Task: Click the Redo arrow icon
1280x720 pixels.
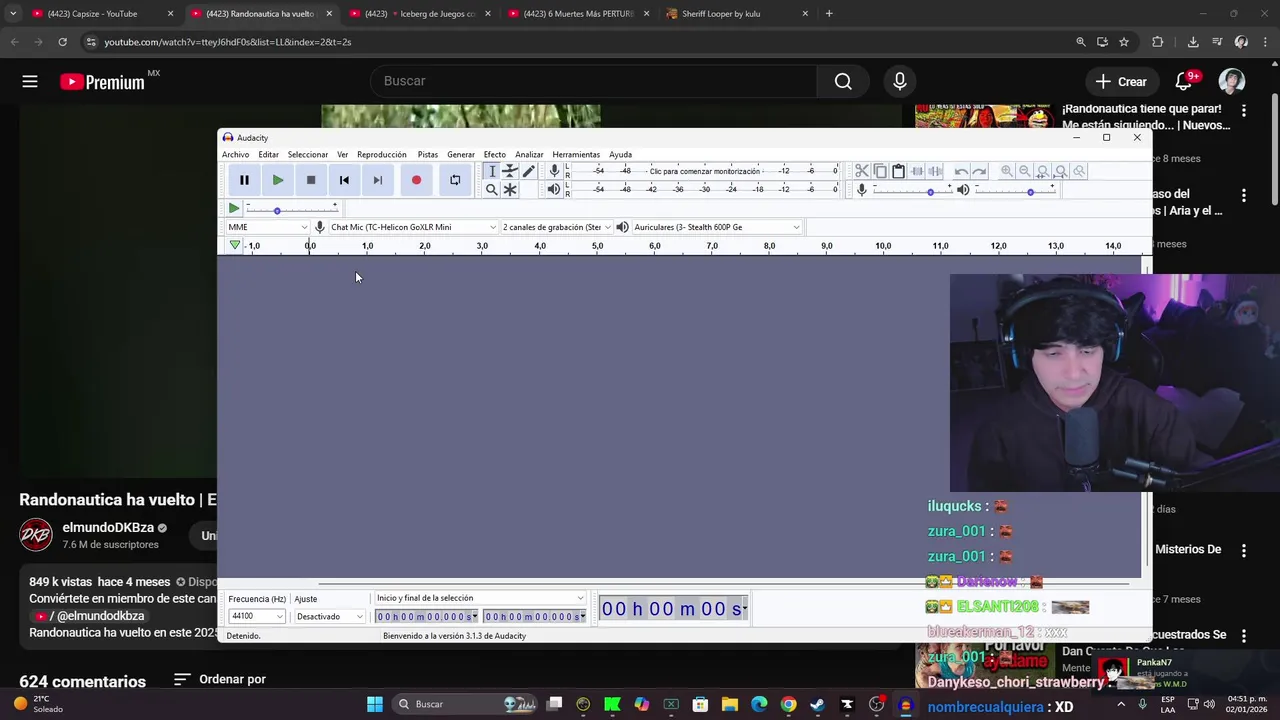Action: [x=979, y=171]
